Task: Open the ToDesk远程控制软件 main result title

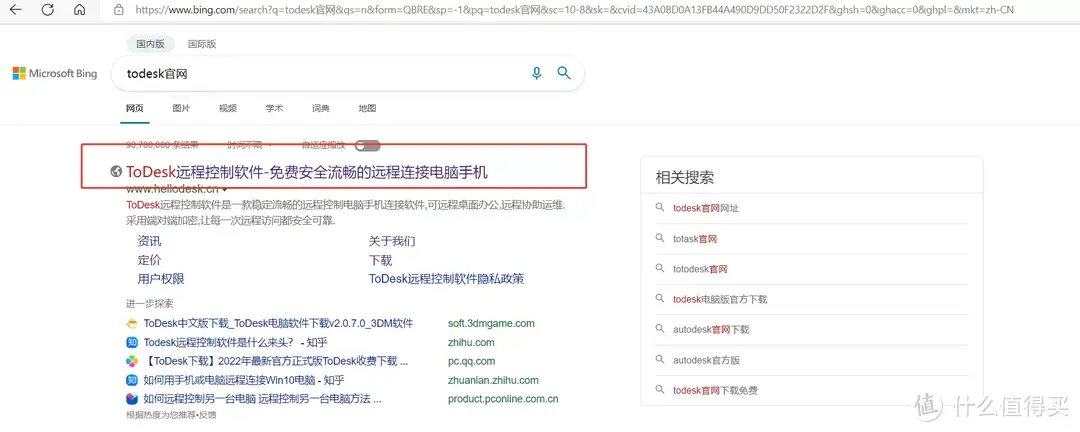Action: tap(307, 172)
